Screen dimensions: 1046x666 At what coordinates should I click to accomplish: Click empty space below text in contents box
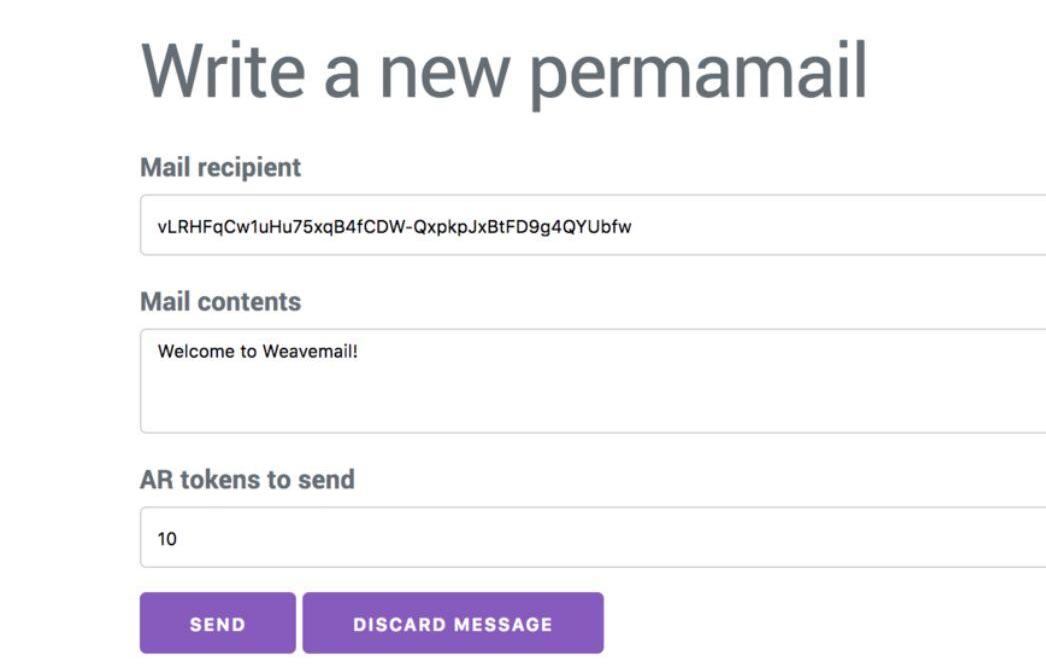coord(592,405)
